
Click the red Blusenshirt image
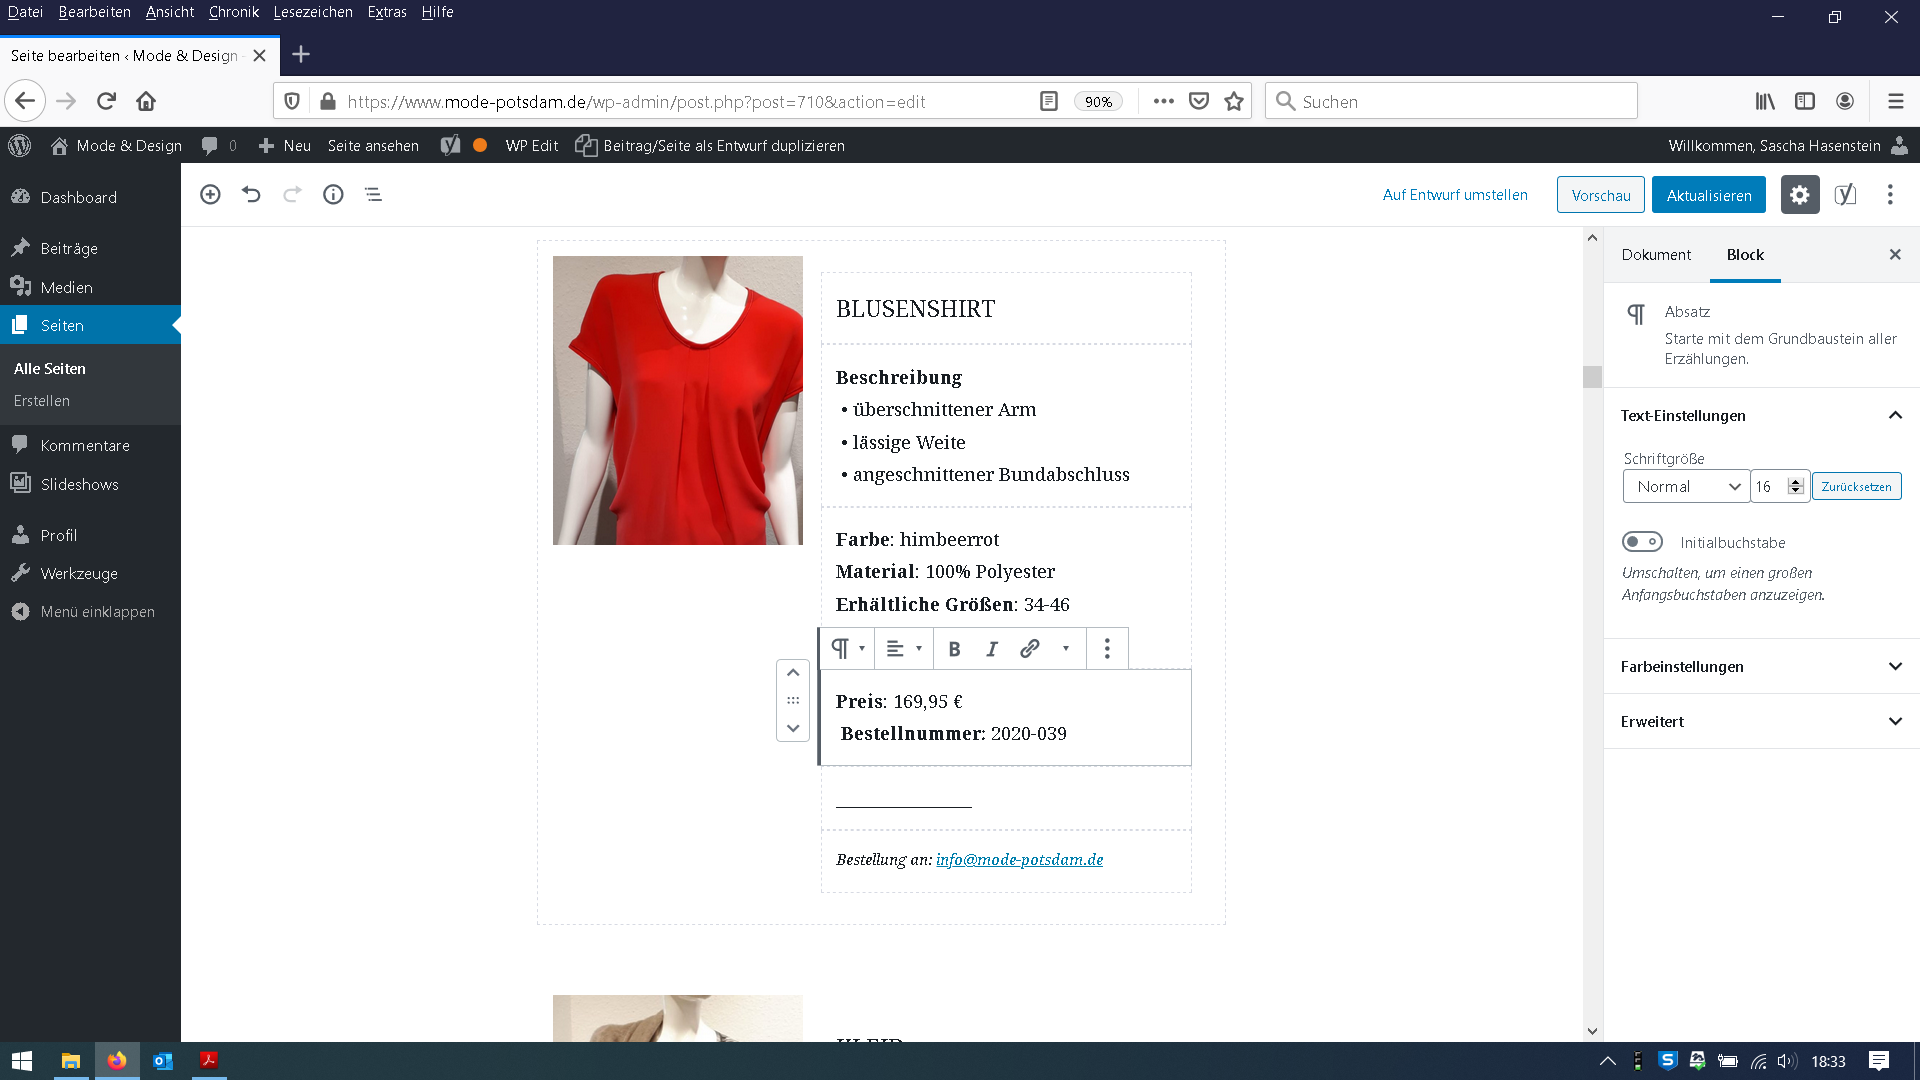tap(678, 400)
